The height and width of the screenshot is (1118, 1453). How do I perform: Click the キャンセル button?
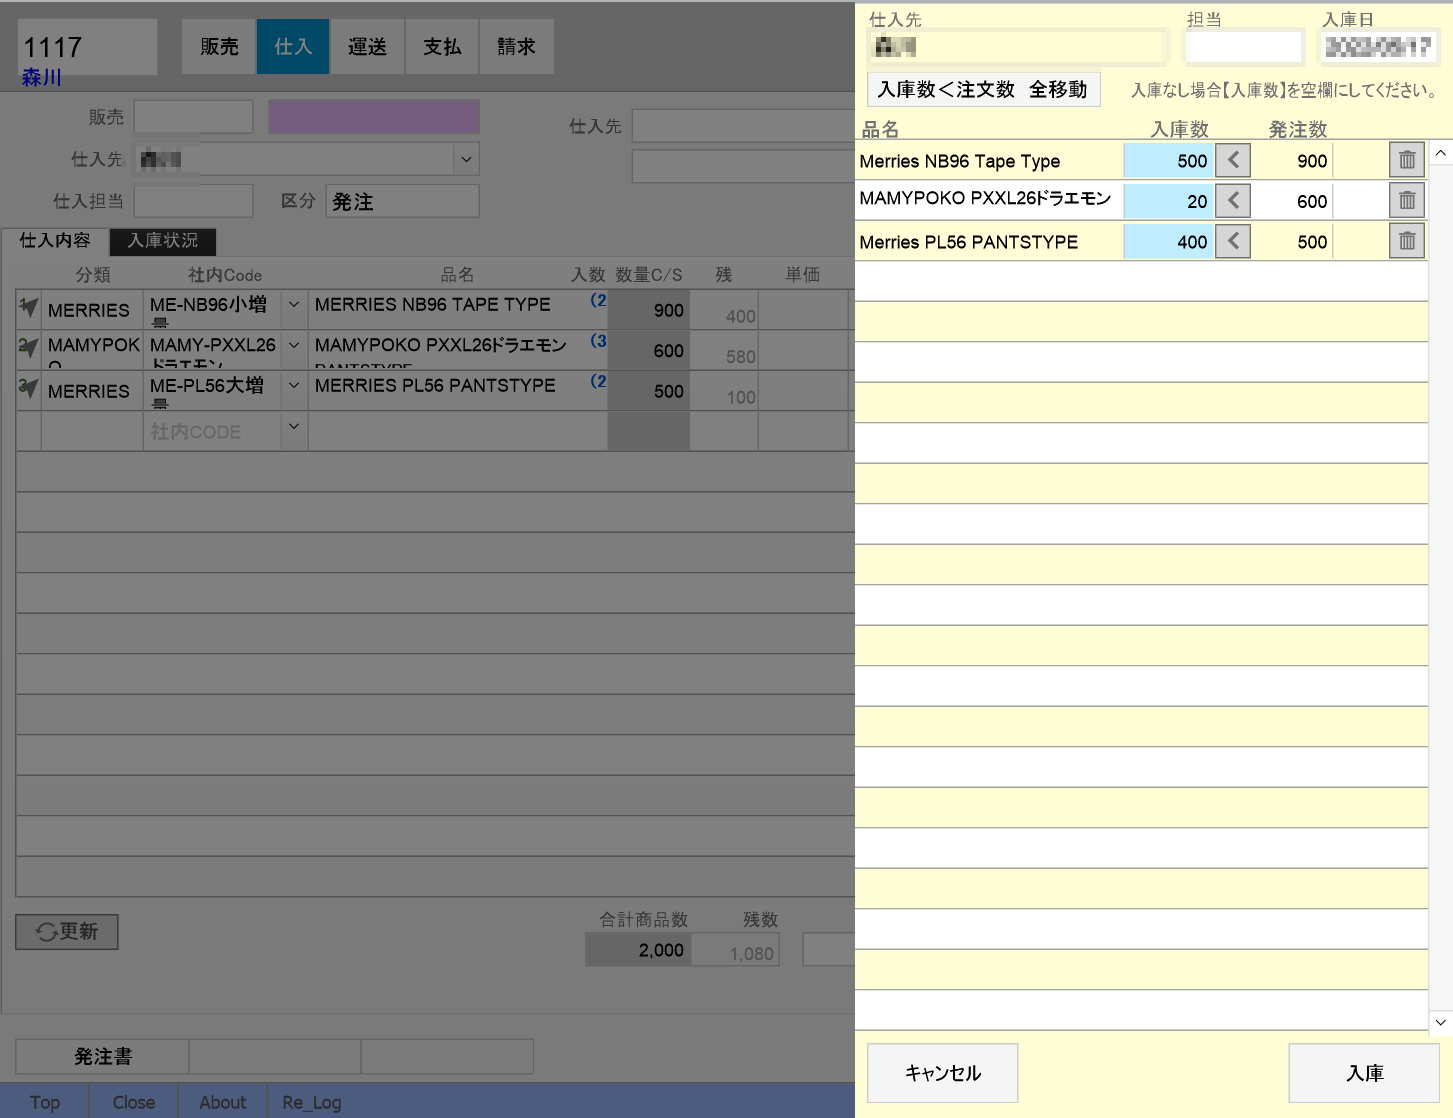coord(943,1073)
